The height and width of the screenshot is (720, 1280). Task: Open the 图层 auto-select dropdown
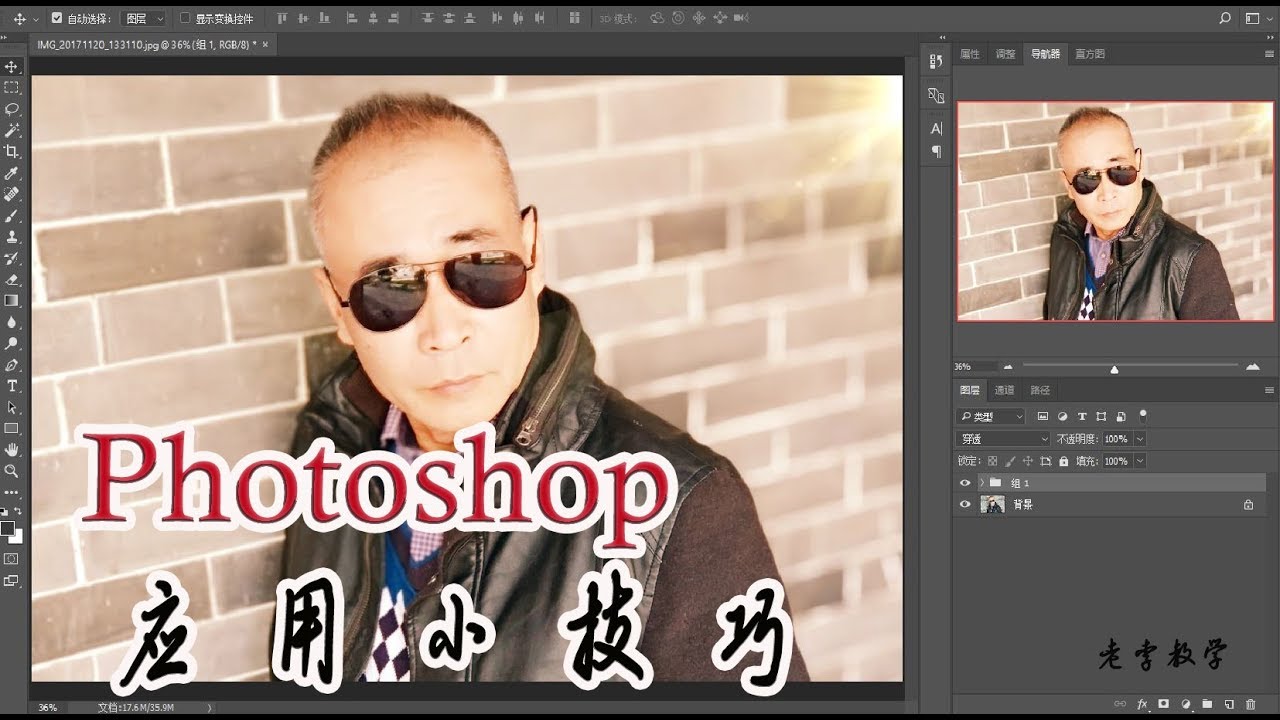point(144,18)
